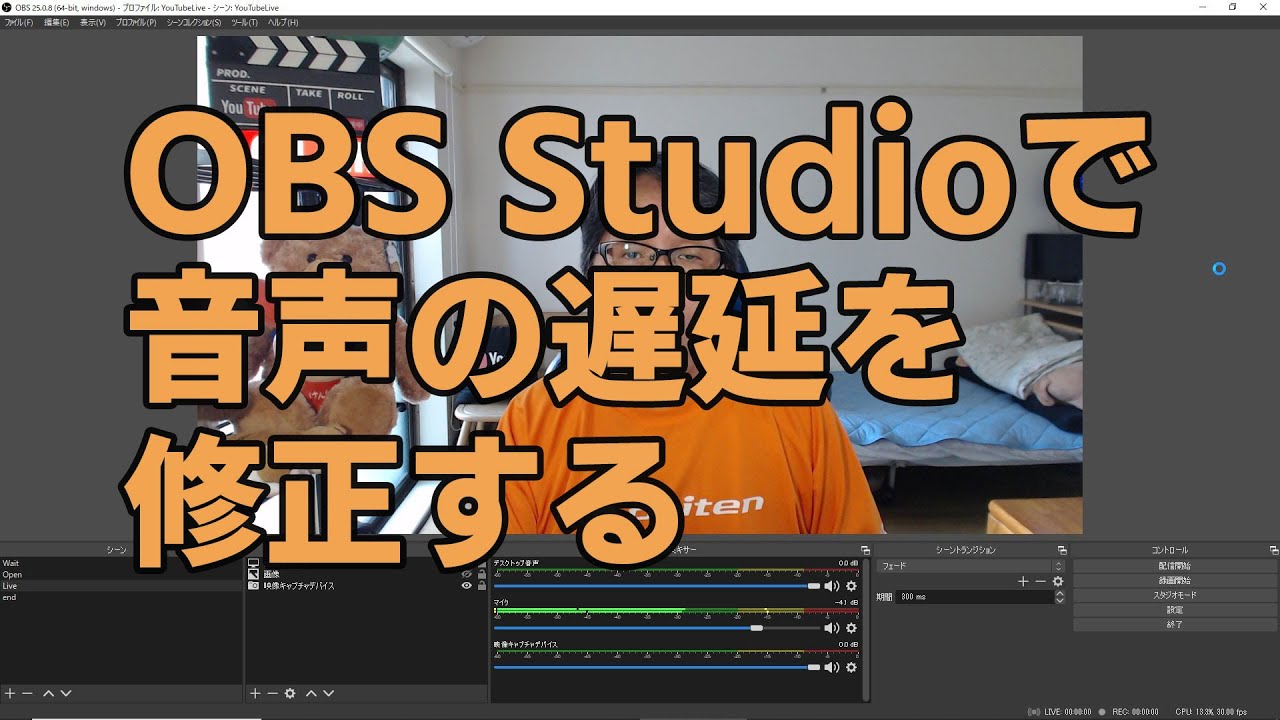
Task: Open 表示(V) menu
Action: point(93,22)
